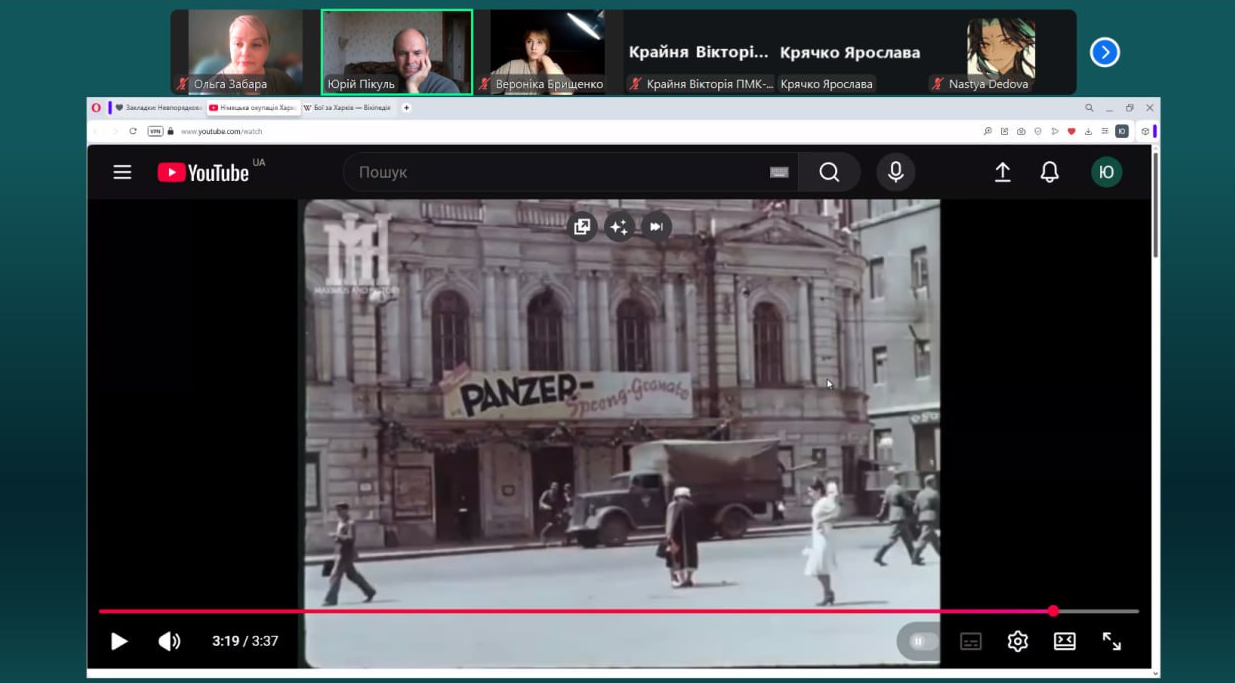
Task: Mute the video using the speaker icon
Action: pos(169,641)
